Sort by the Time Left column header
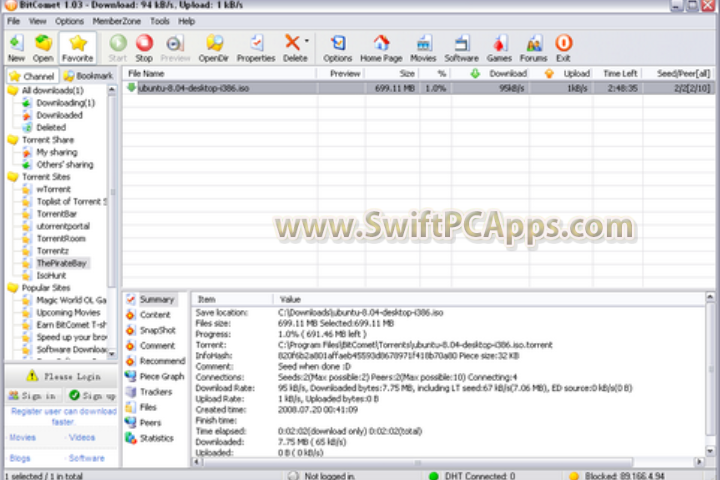The width and height of the screenshot is (720, 480). [620, 73]
